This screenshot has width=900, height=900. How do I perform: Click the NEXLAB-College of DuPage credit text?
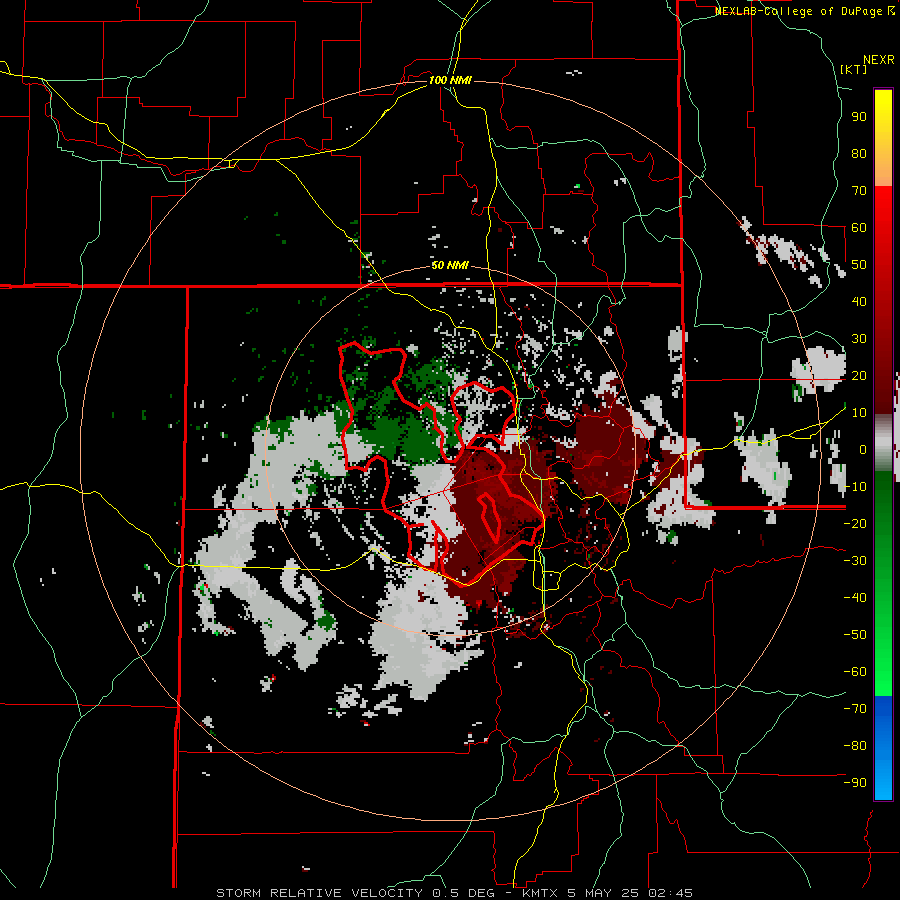tap(801, 11)
